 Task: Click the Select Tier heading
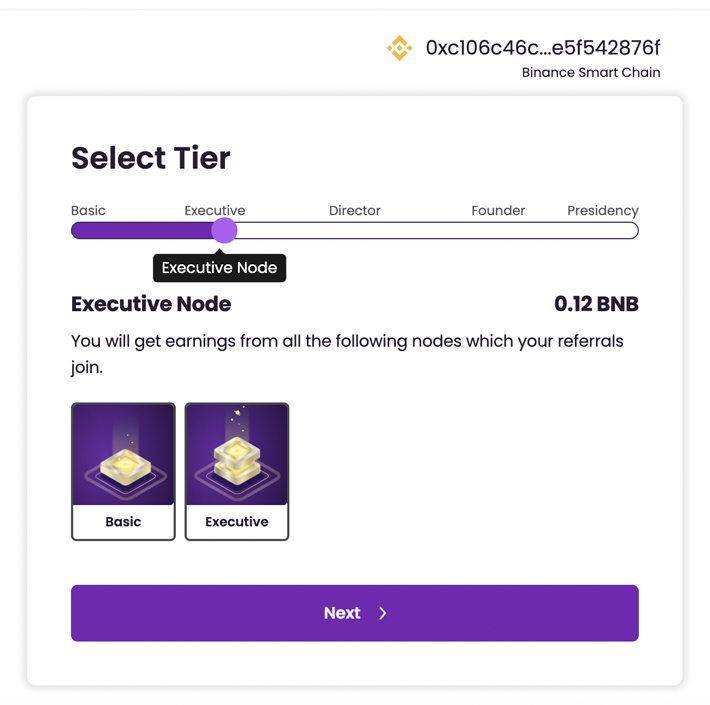(151, 158)
